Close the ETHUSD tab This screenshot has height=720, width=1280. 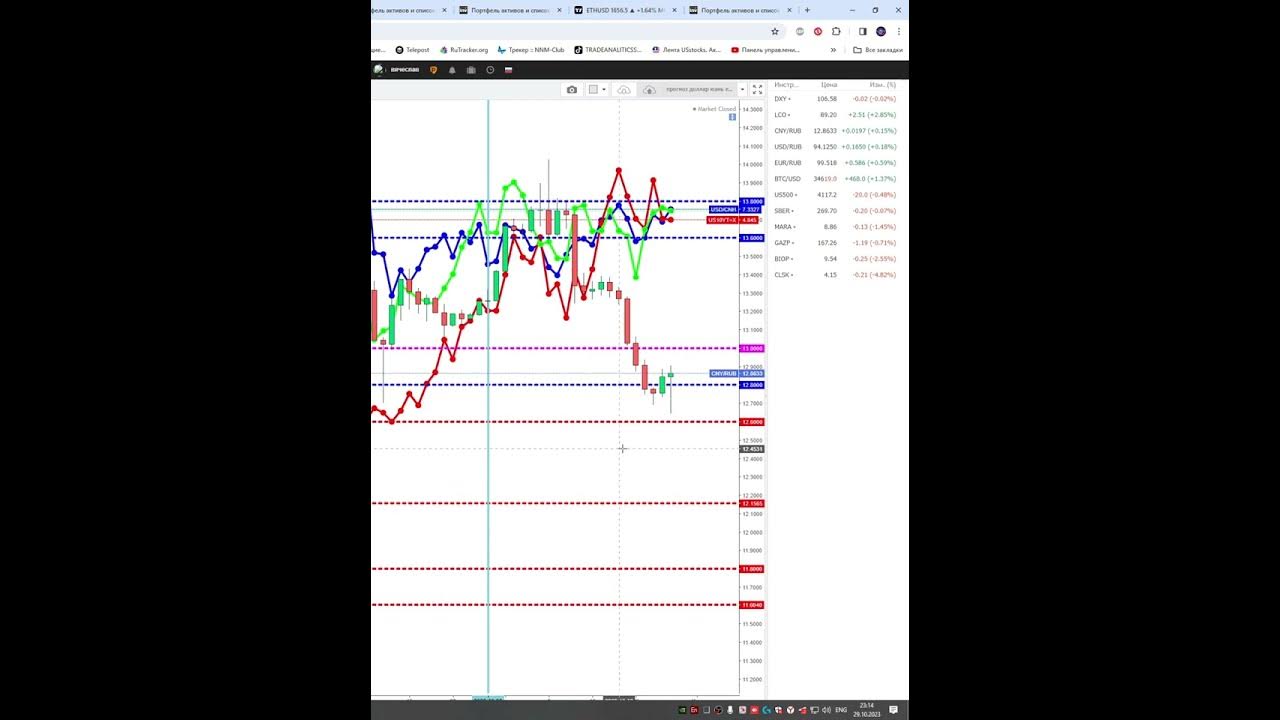(675, 10)
